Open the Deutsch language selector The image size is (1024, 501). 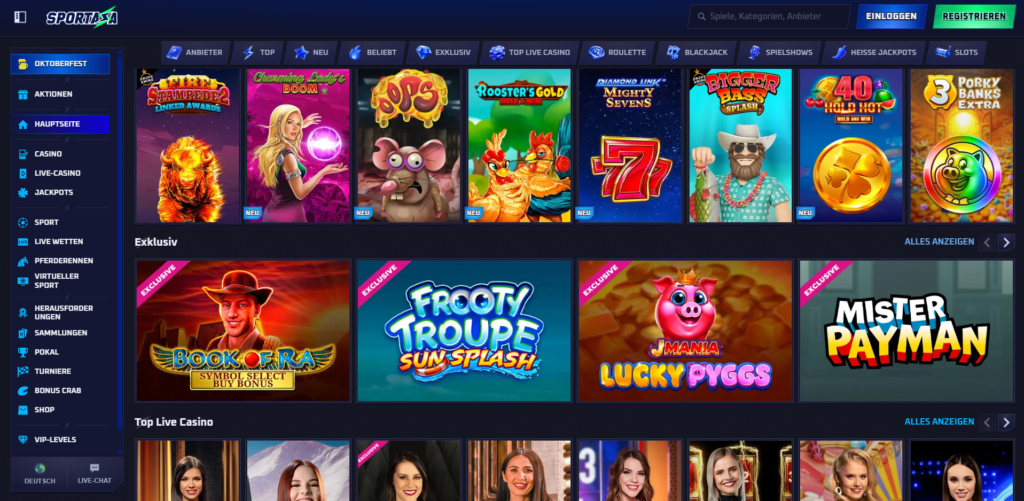point(40,474)
